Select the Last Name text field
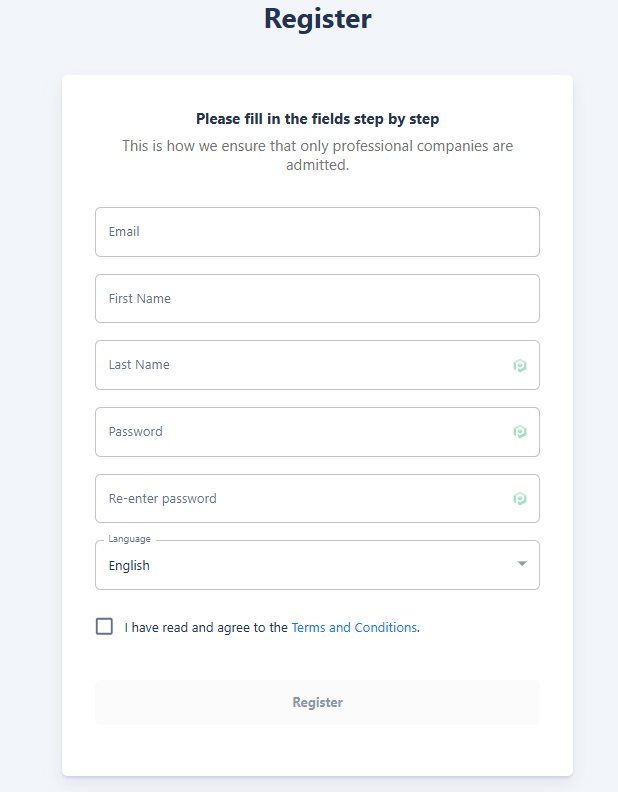This screenshot has width=618, height=792. 300,365
